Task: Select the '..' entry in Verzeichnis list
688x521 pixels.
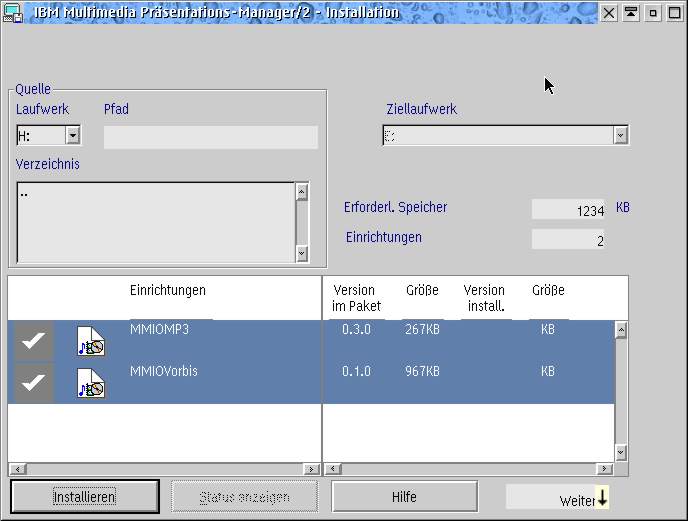Action: [24, 193]
